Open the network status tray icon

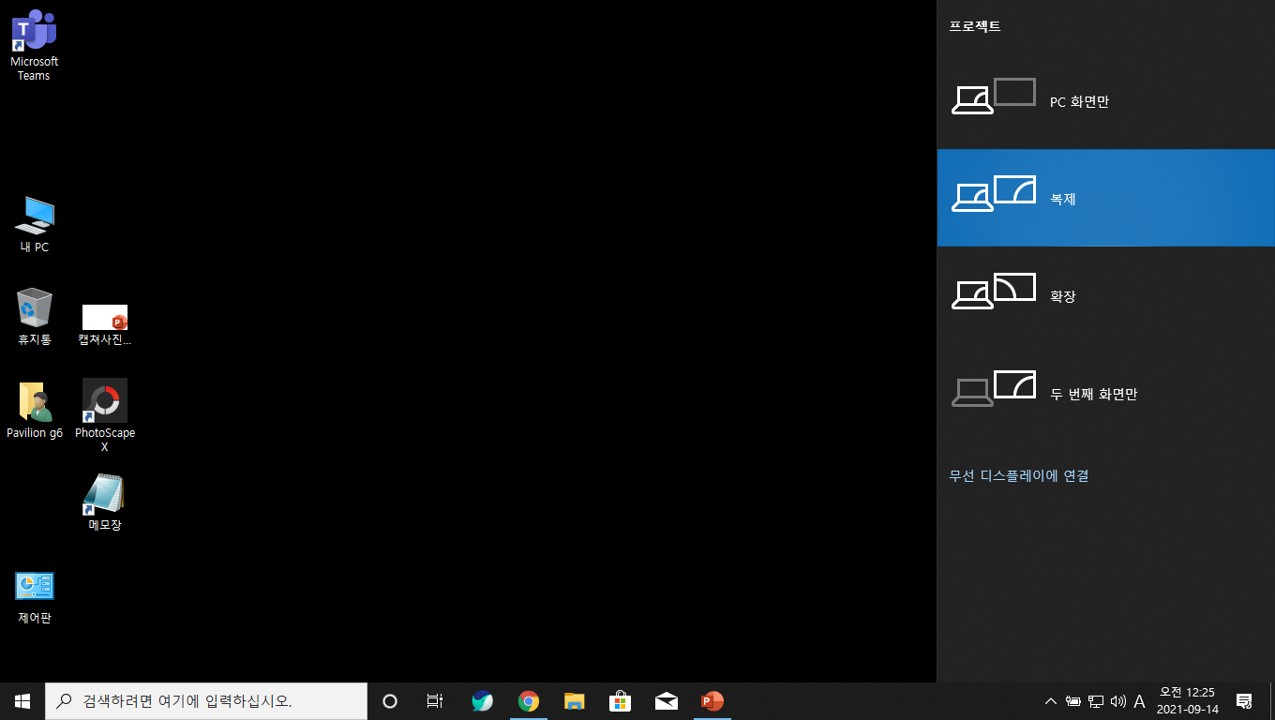pyautogui.click(x=1096, y=701)
